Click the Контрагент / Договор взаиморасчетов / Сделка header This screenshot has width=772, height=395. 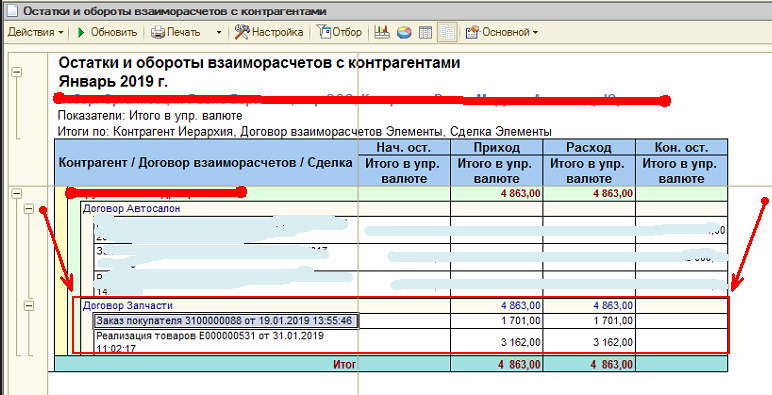(206, 163)
